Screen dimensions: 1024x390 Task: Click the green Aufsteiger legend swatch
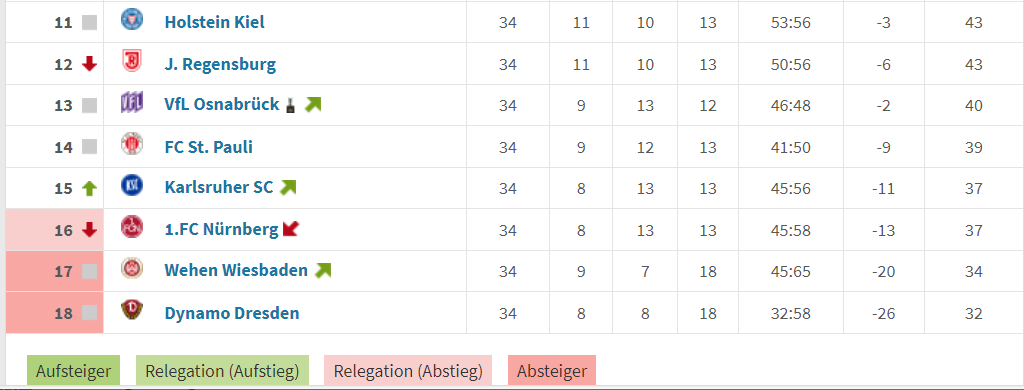click(73, 372)
